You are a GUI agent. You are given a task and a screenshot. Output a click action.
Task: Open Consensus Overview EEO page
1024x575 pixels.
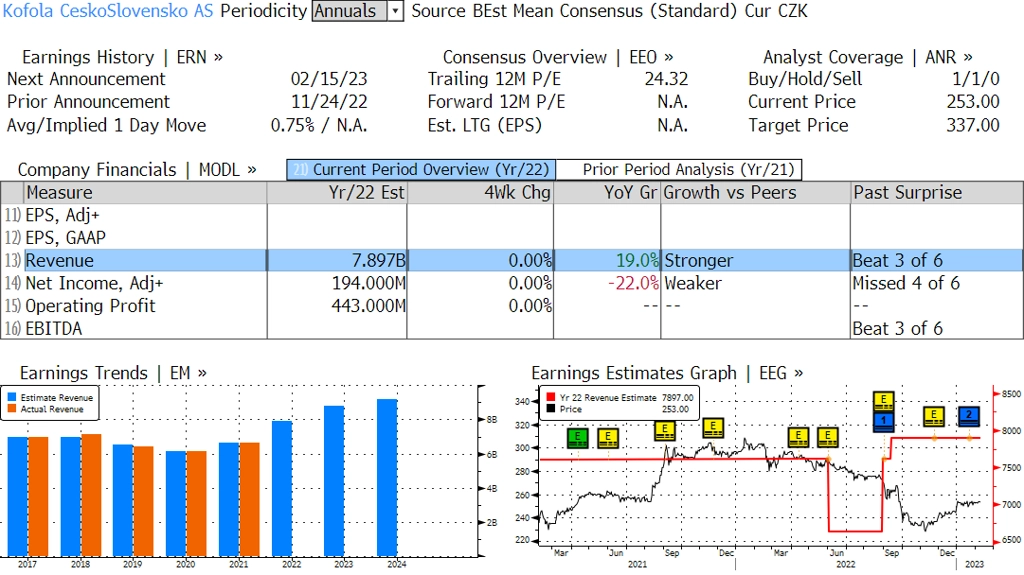558,58
